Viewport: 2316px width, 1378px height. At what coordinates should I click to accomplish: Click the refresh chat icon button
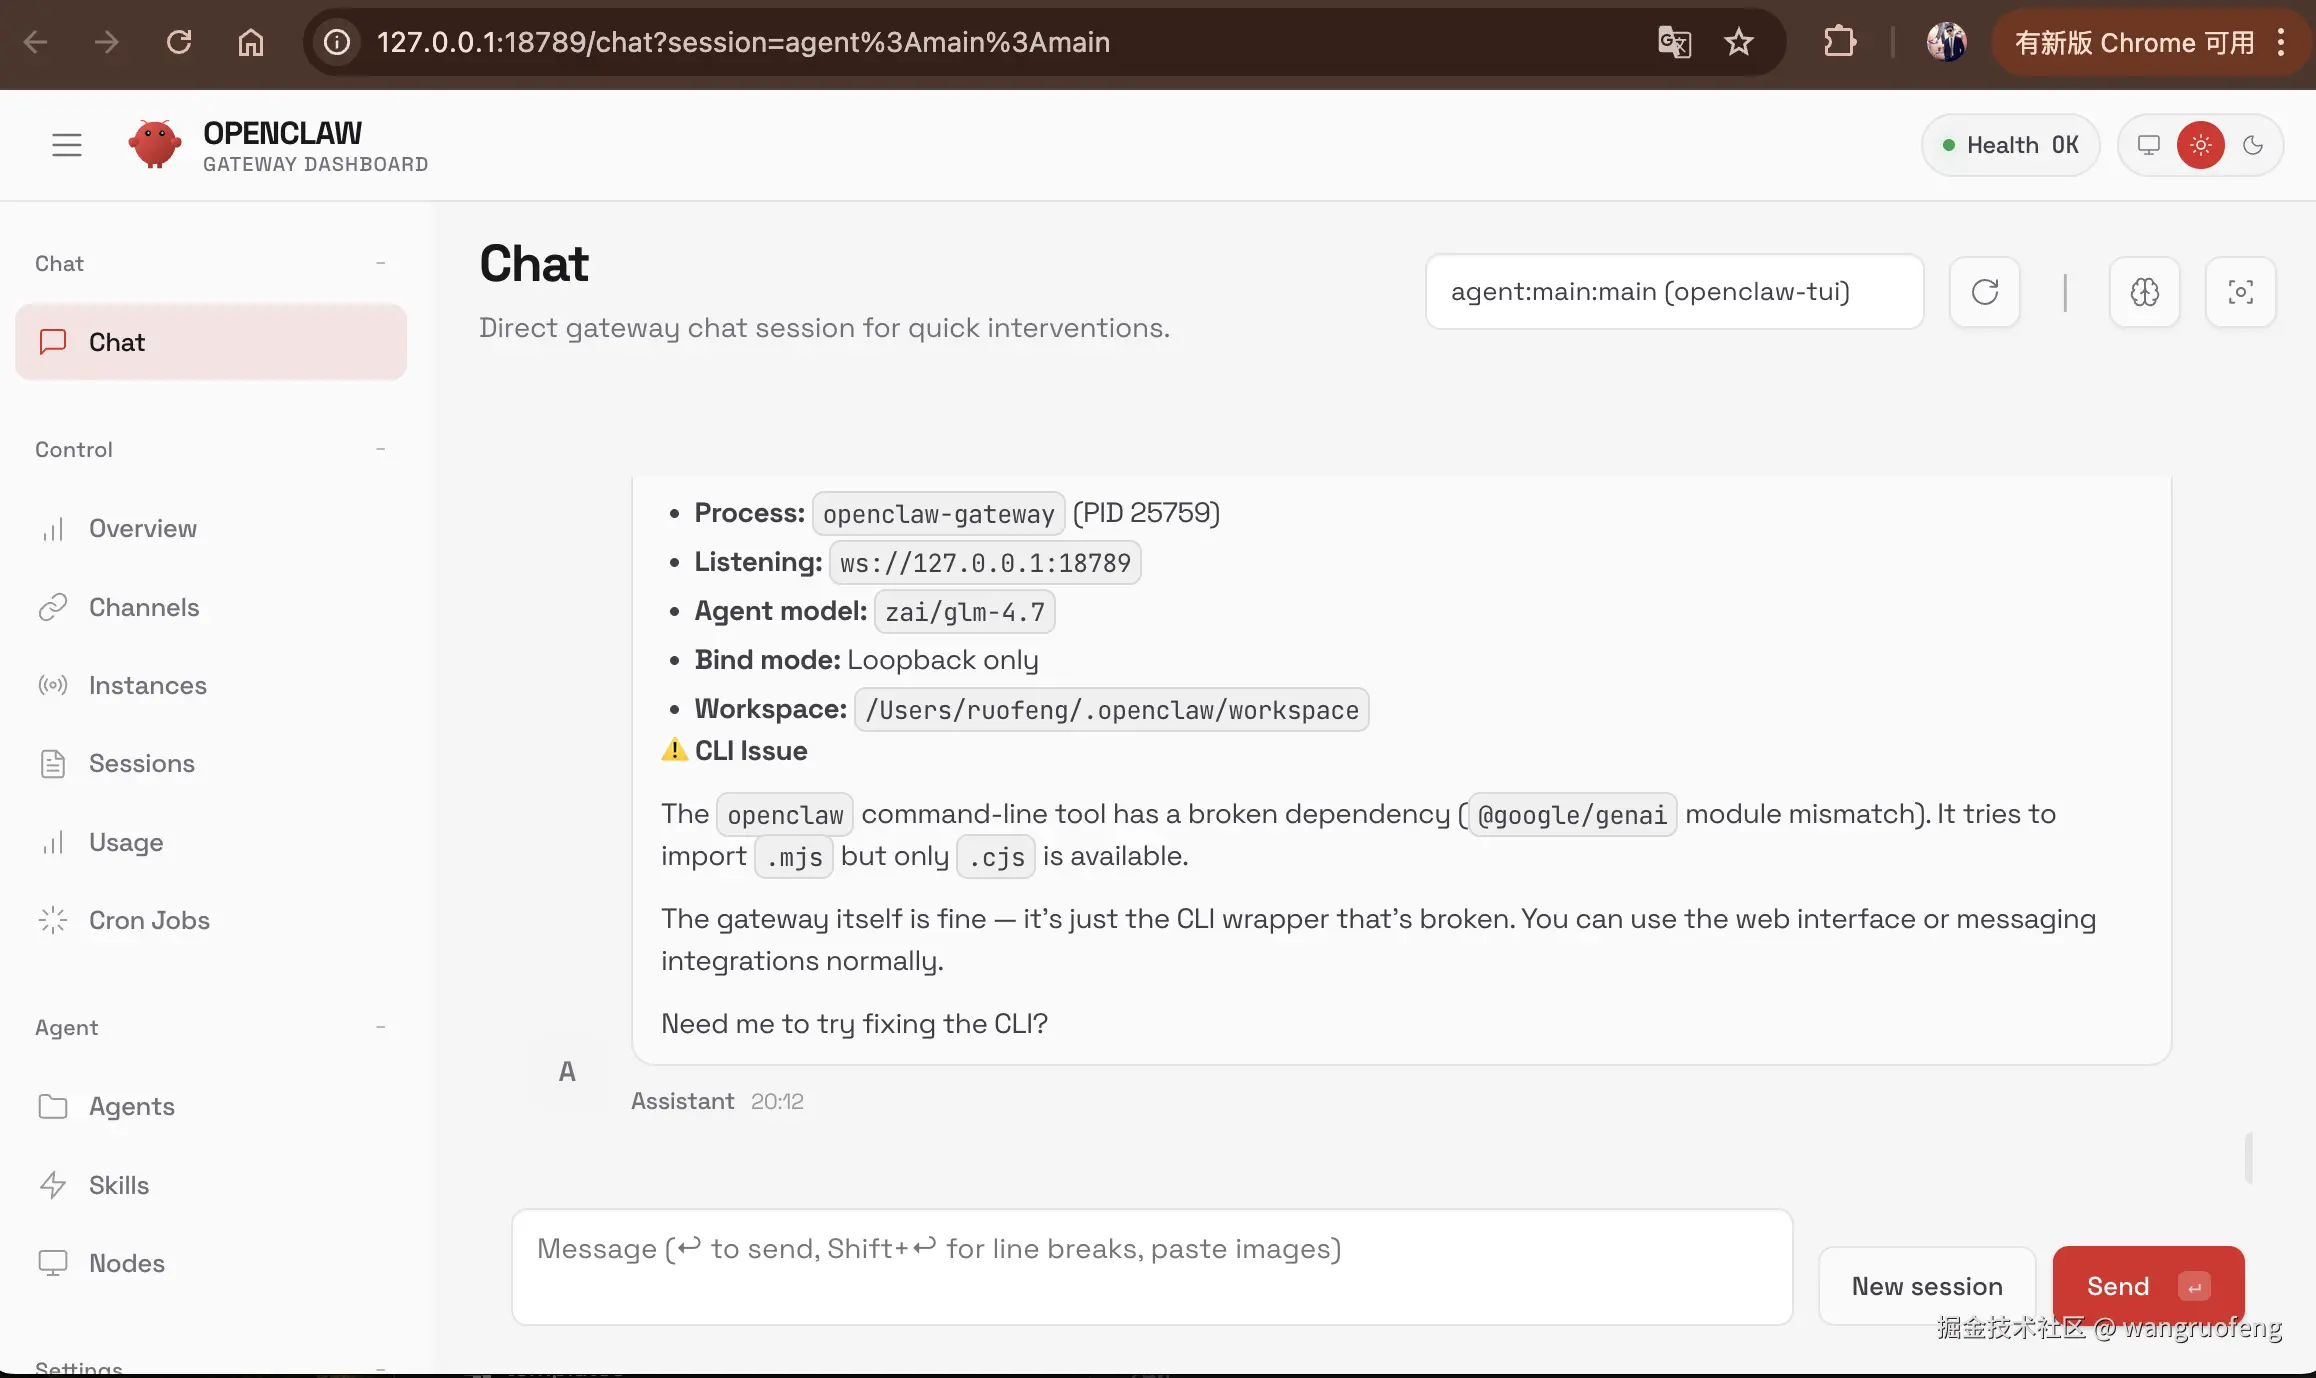pyautogui.click(x=1984, y=292)
